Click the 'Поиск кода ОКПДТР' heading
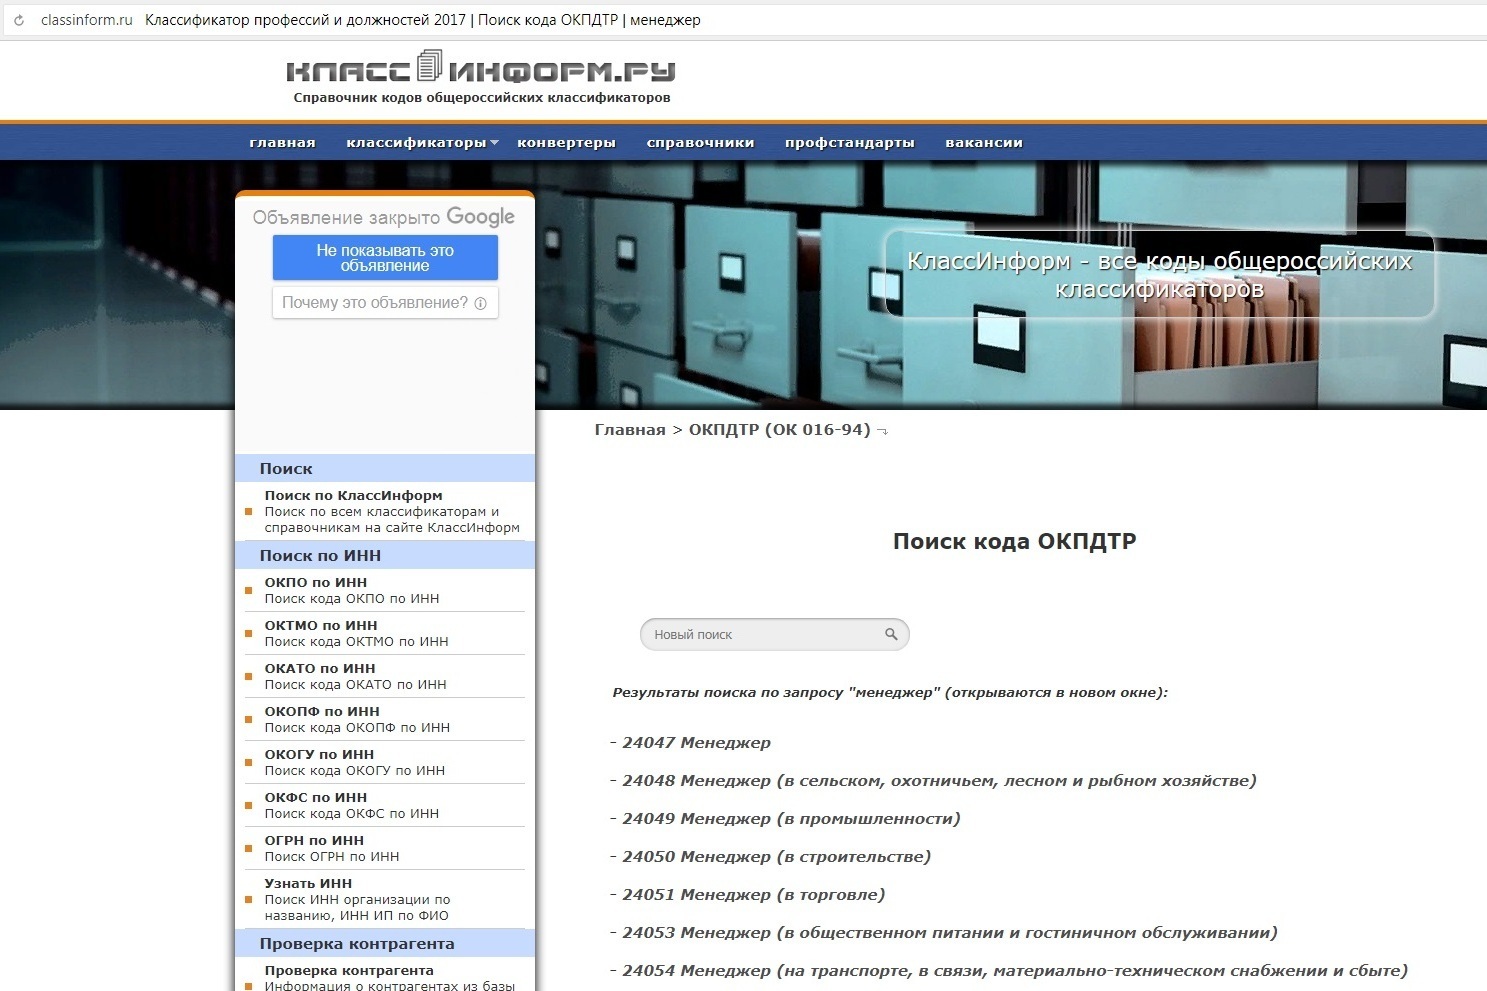Viewport: 1487px width, 991px height. (1014, 541)
